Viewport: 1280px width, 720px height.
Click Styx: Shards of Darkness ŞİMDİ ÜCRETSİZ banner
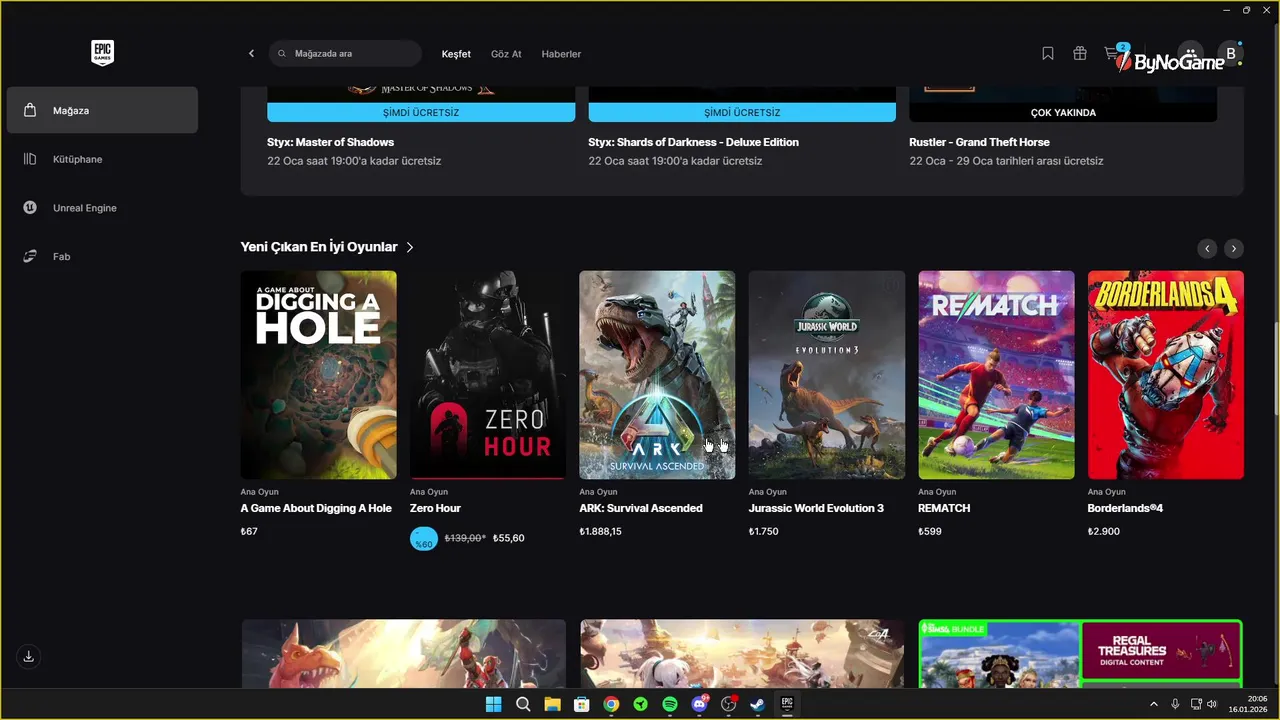[742, 112]
